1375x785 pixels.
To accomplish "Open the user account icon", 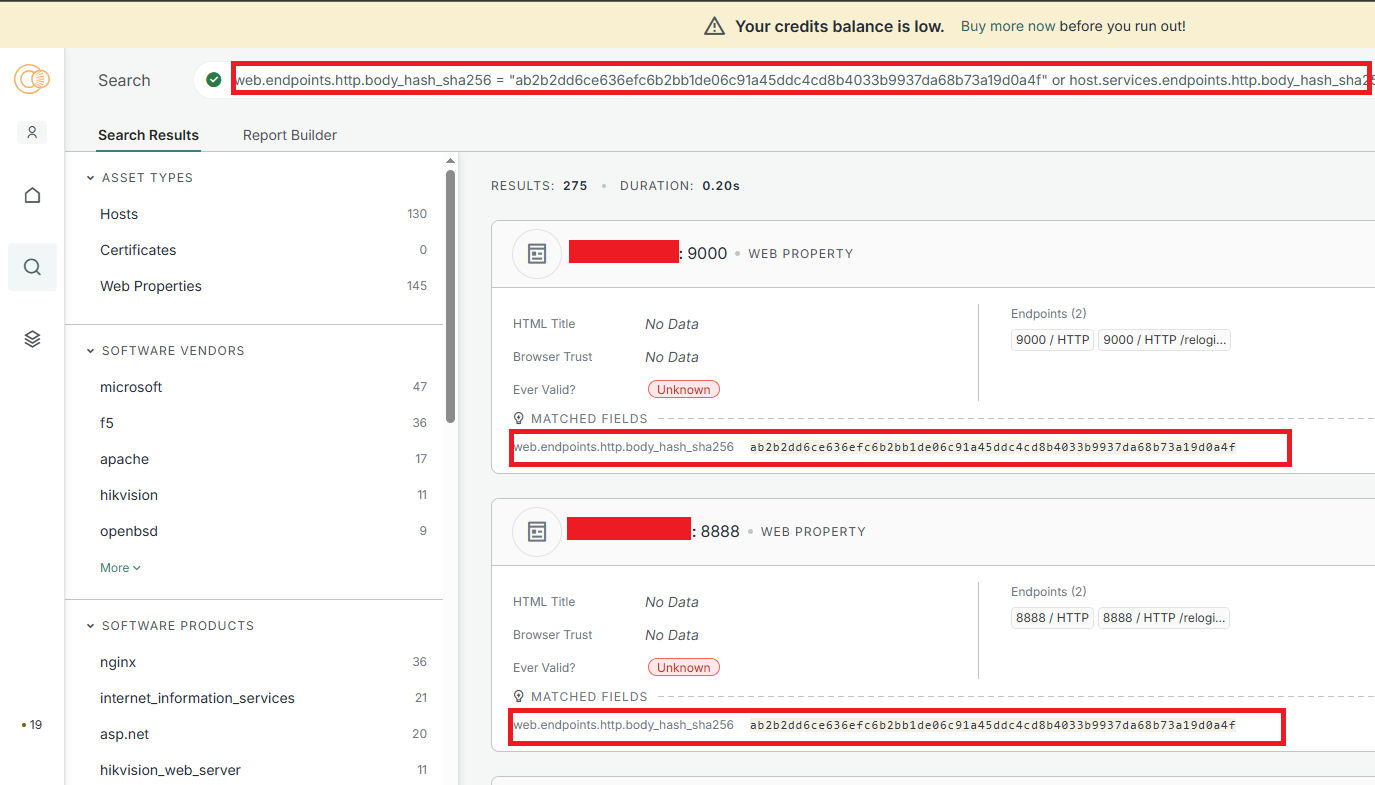I will tap(32, 132).
